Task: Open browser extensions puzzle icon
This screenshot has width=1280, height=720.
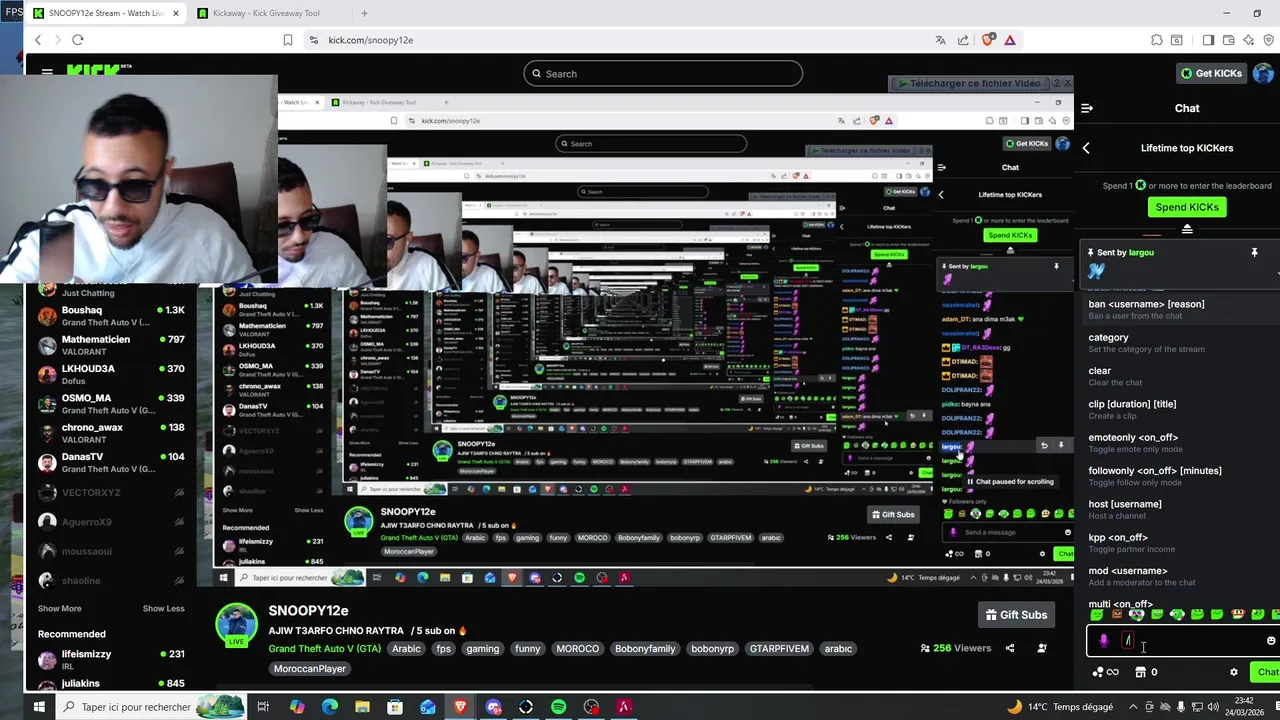Action: (x=1157, y=40)
